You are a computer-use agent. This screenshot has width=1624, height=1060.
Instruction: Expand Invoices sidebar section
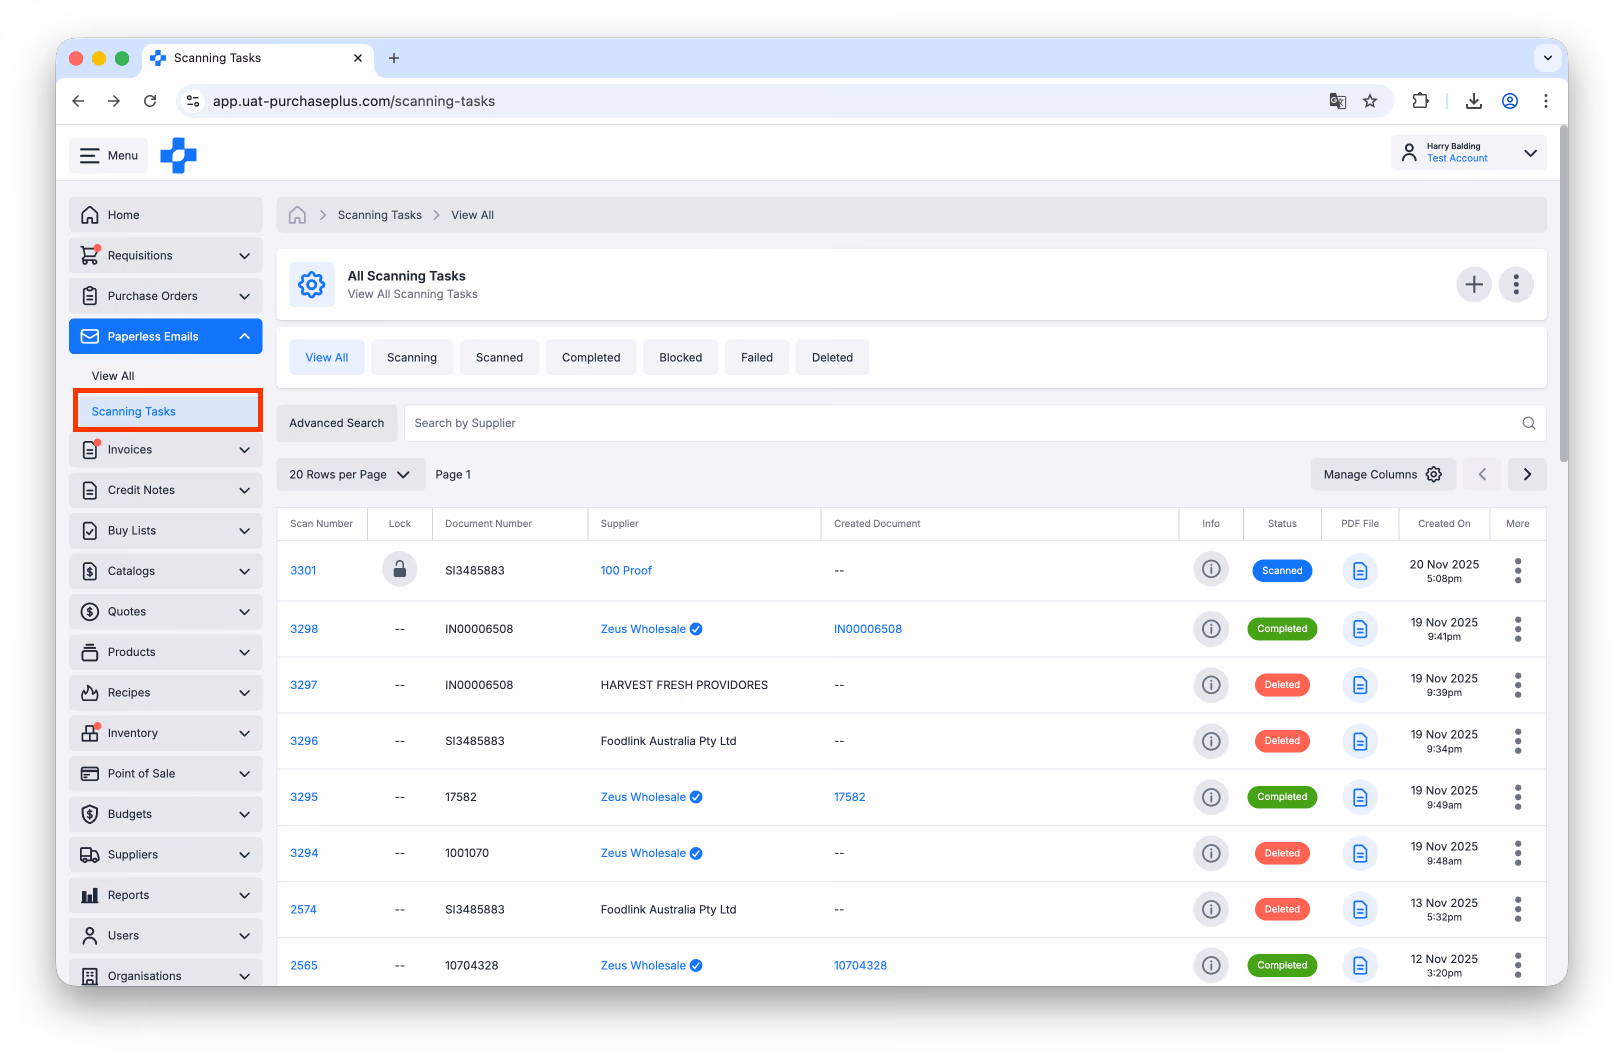166,450
